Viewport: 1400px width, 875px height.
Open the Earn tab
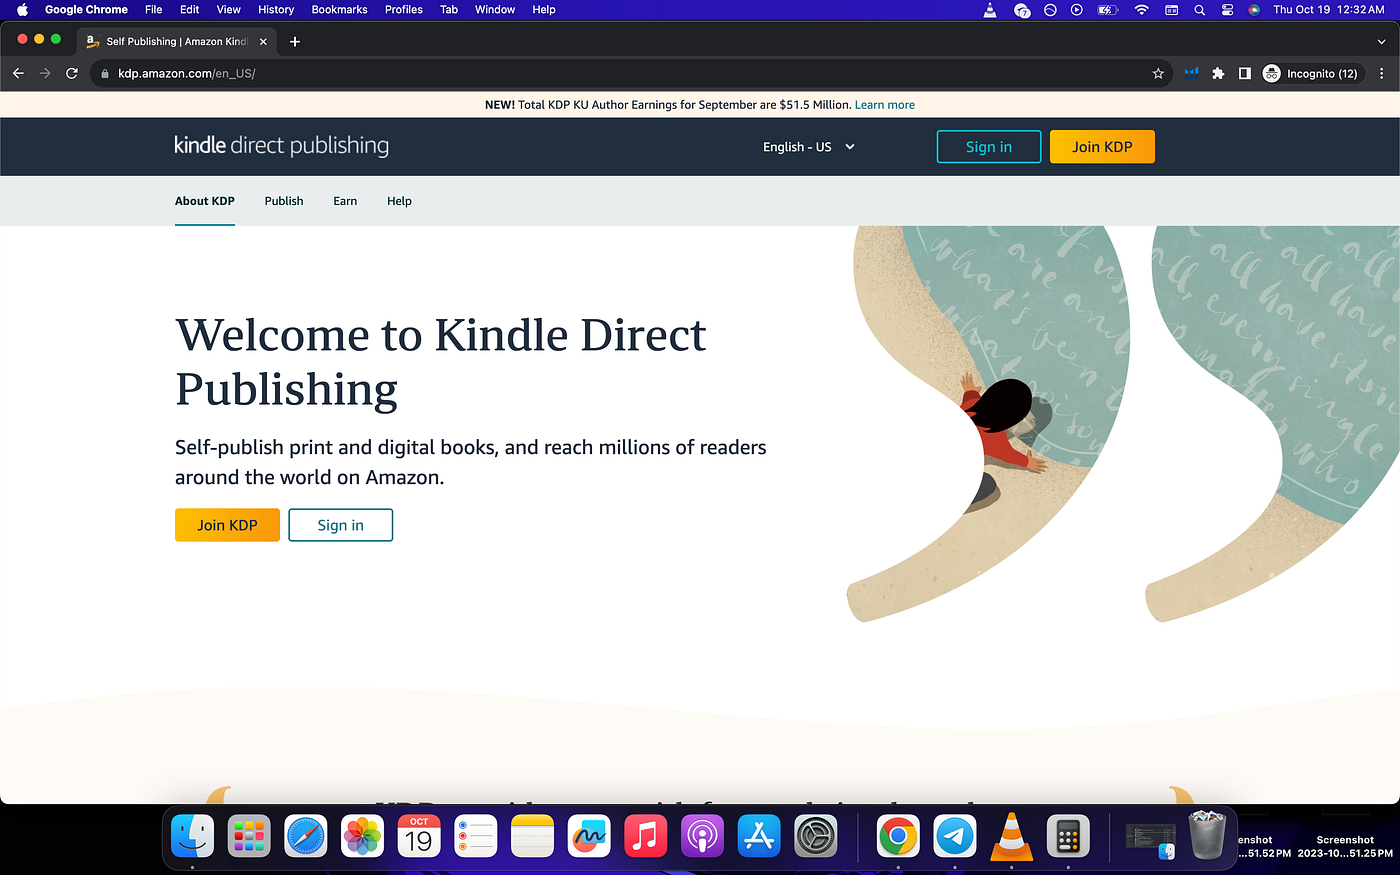(345, 201)
